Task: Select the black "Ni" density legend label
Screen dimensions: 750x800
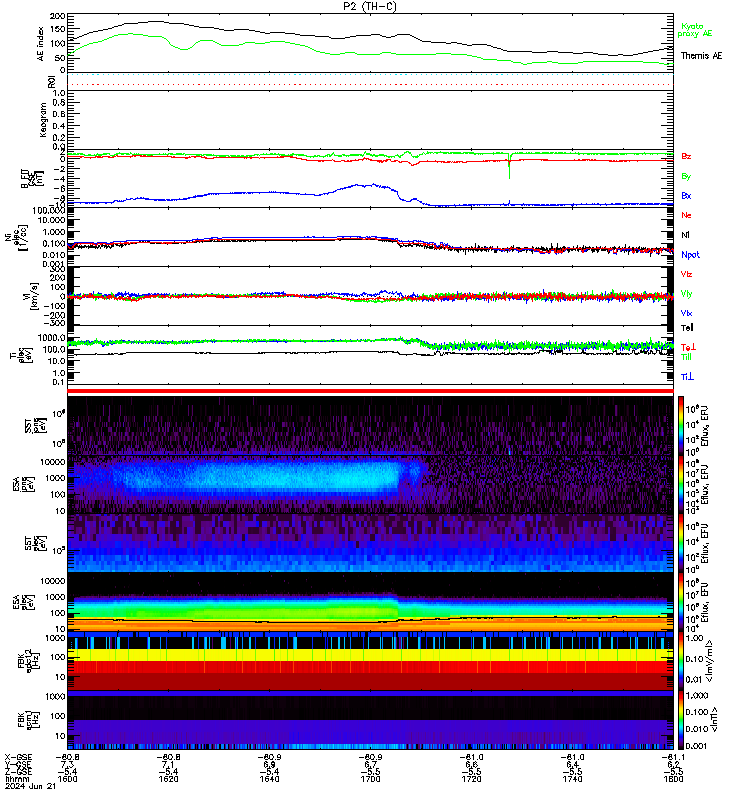Action: coord(685,235)
